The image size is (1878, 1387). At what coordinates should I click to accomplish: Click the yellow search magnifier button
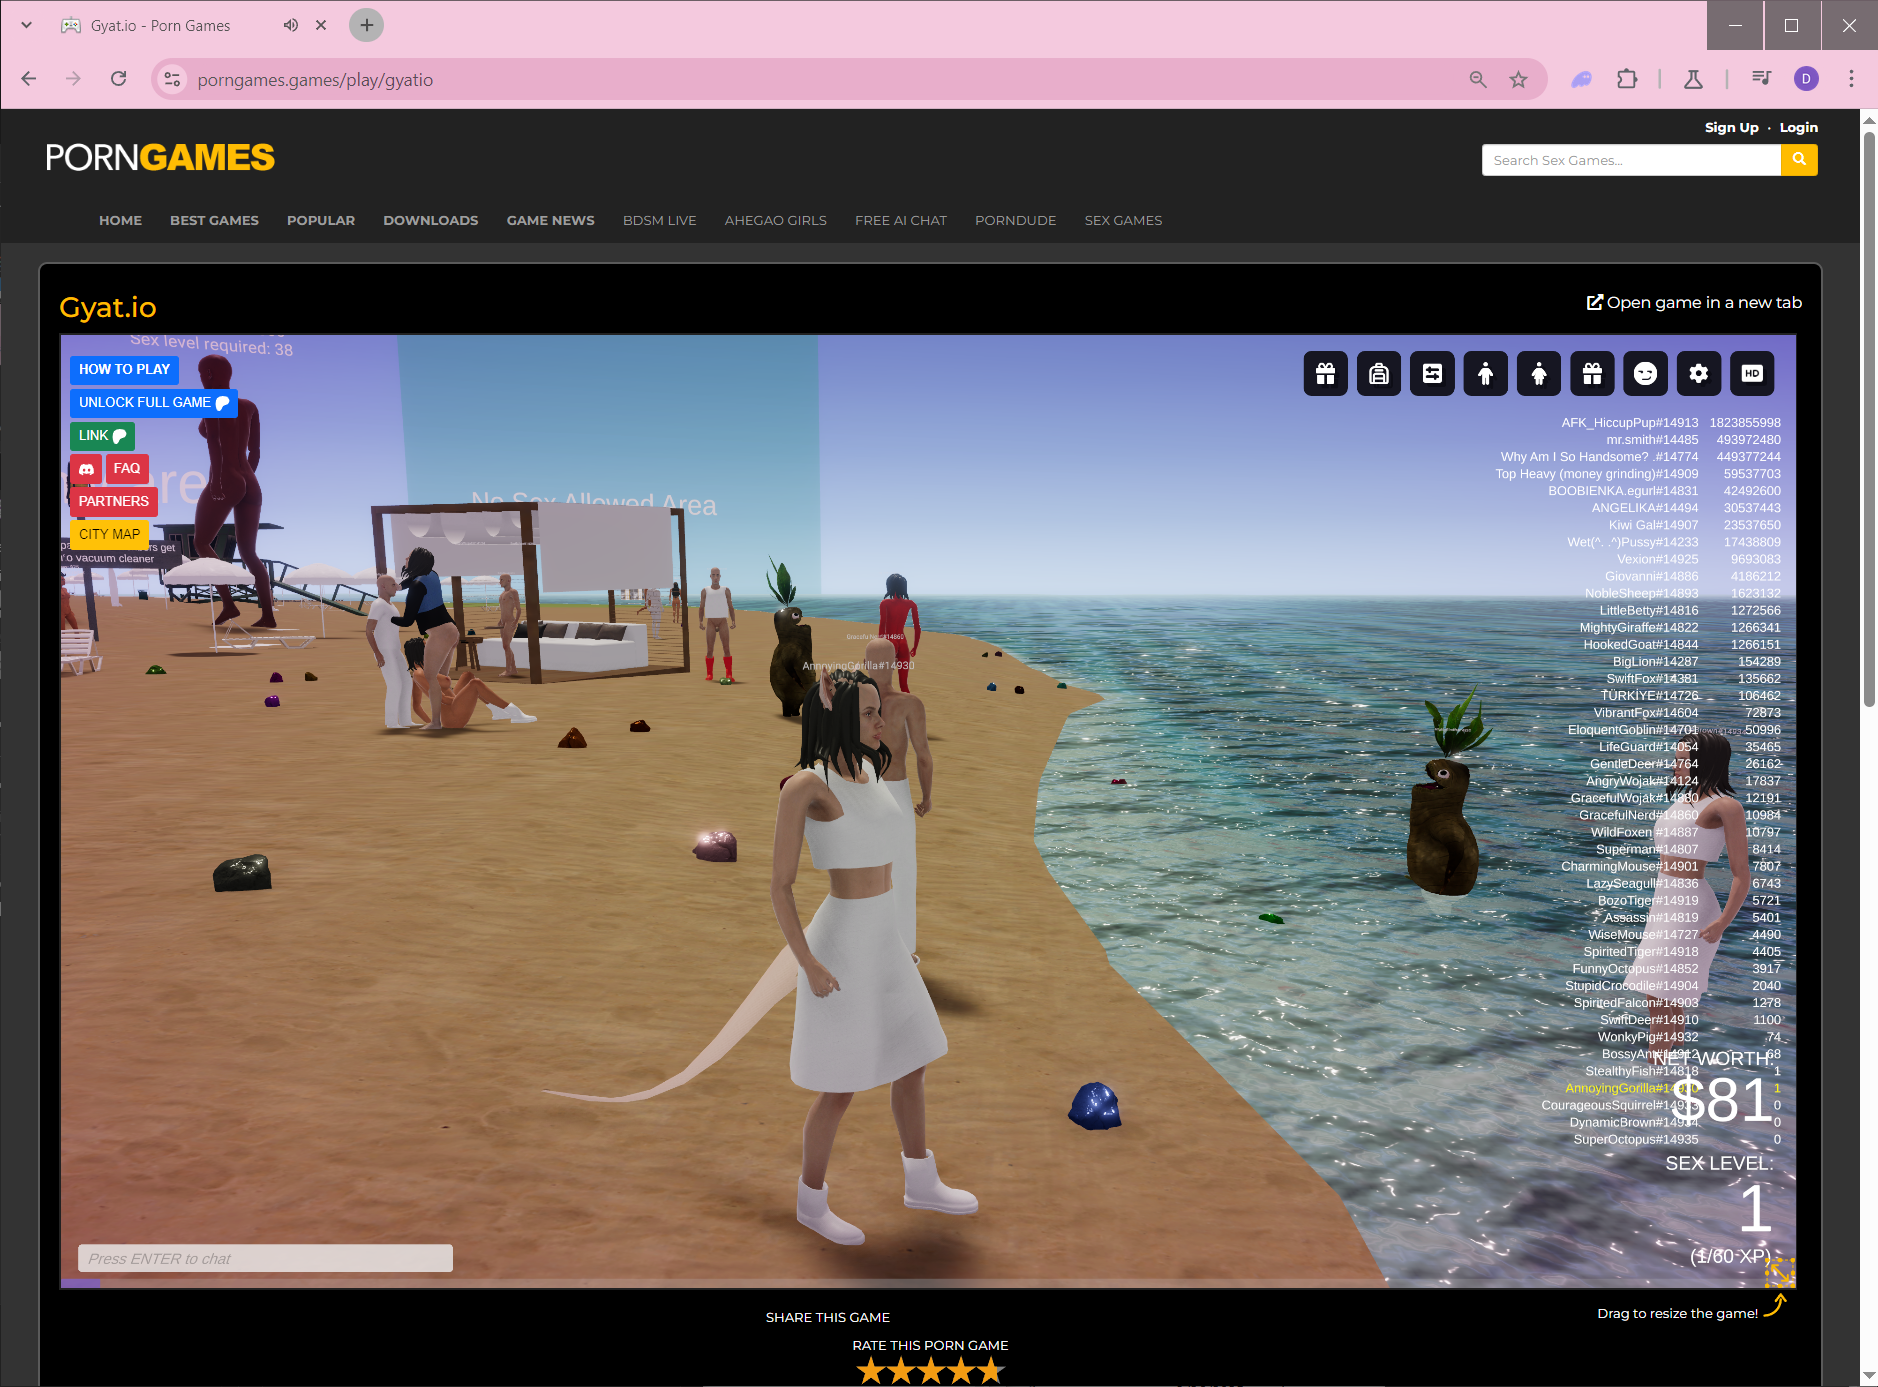coord(1799,160)
